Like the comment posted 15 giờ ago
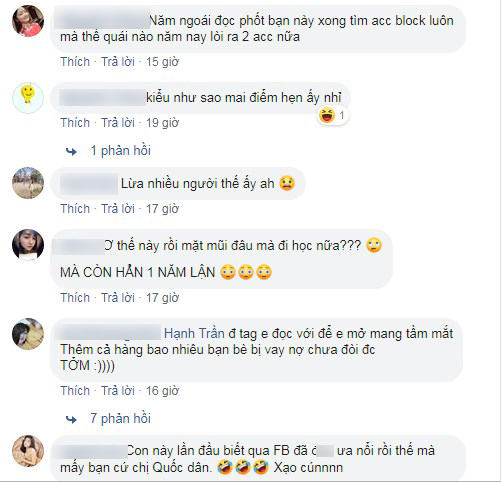This screenshot has height=483, width=501. click(x=75, y=62)
